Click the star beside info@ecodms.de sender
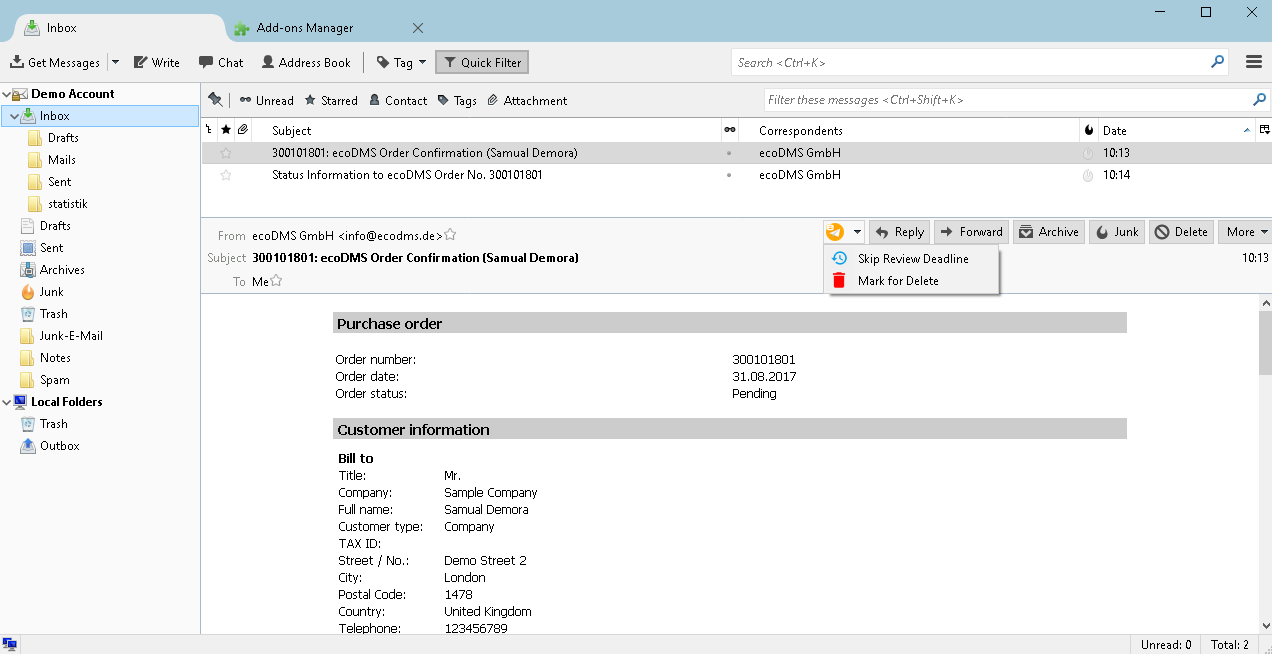The width and height of the screenshot is (1272, 654). point(450,235)
